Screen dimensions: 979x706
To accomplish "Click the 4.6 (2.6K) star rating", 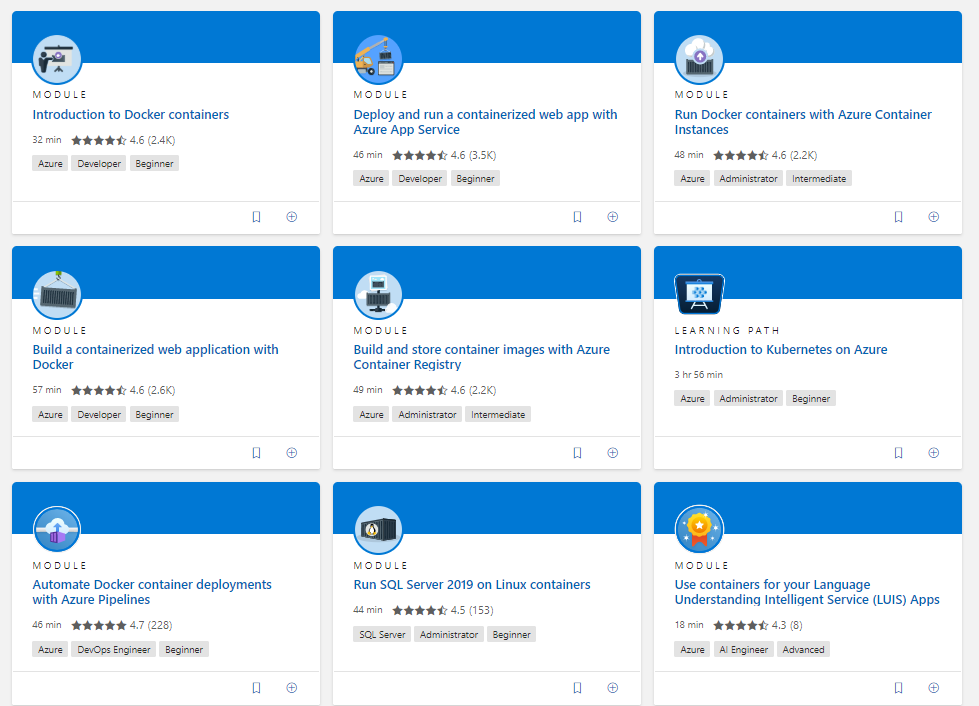I will (123, 390).
